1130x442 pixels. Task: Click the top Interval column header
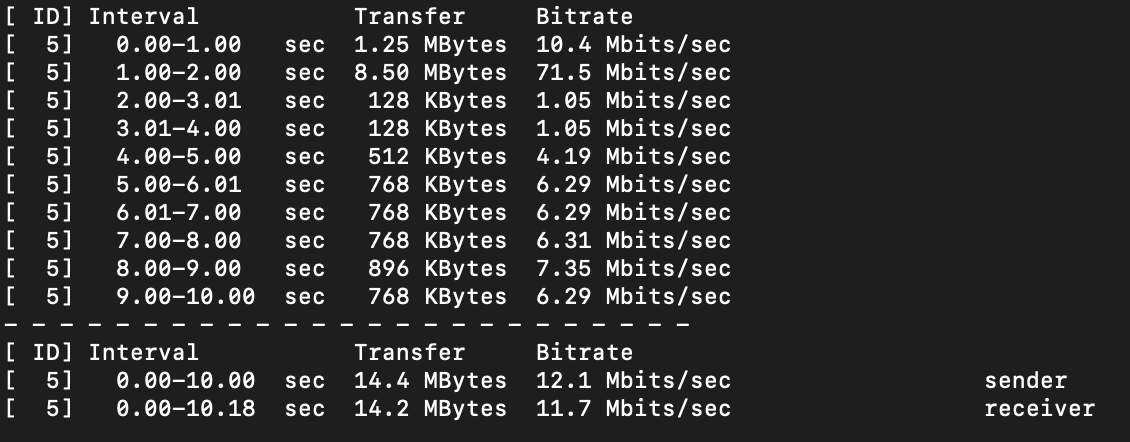click(143, 17)
